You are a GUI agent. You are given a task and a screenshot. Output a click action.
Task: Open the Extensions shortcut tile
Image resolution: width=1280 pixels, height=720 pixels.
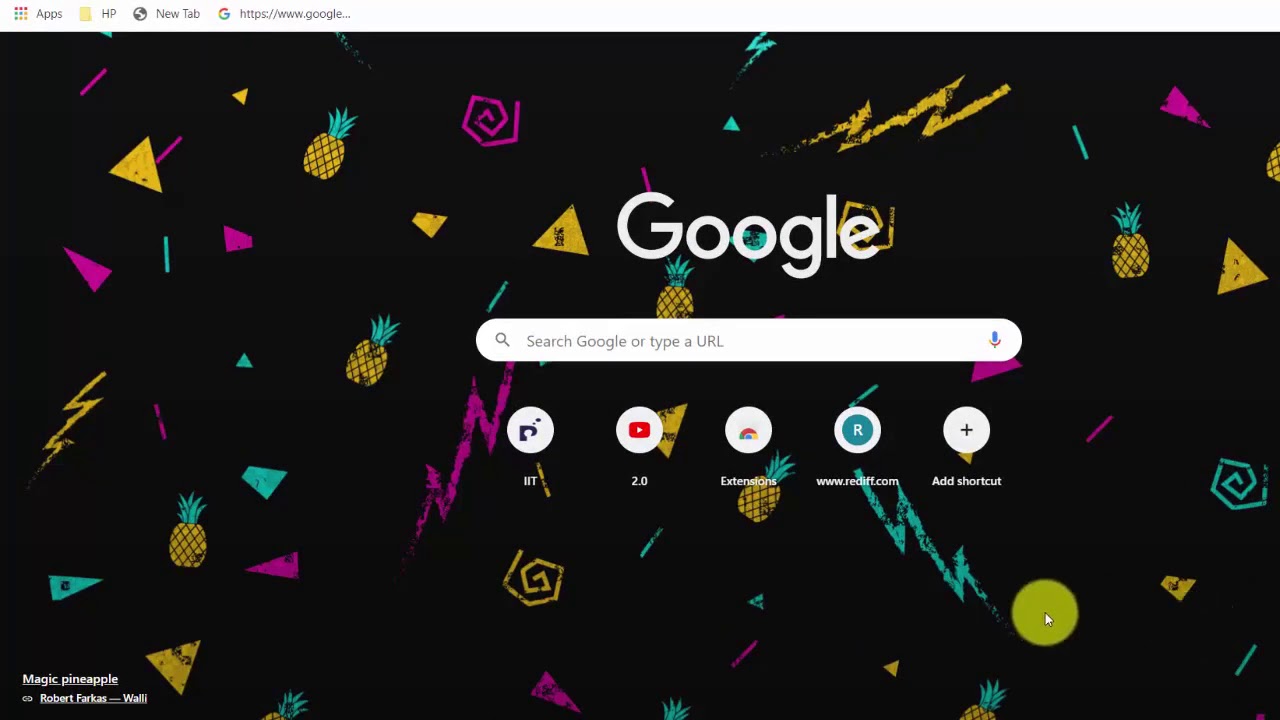pos(748,447)
